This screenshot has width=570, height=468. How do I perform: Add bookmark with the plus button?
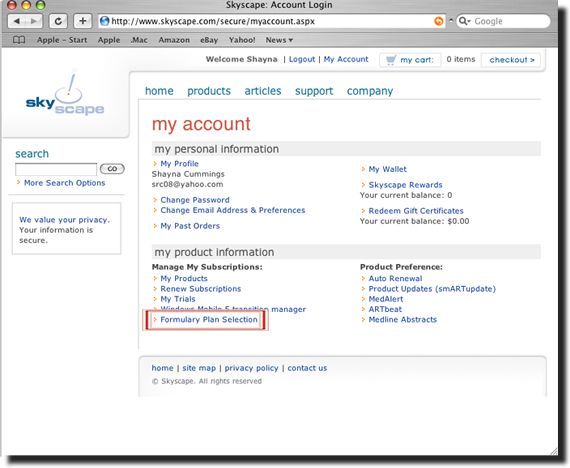pos(83,21)
